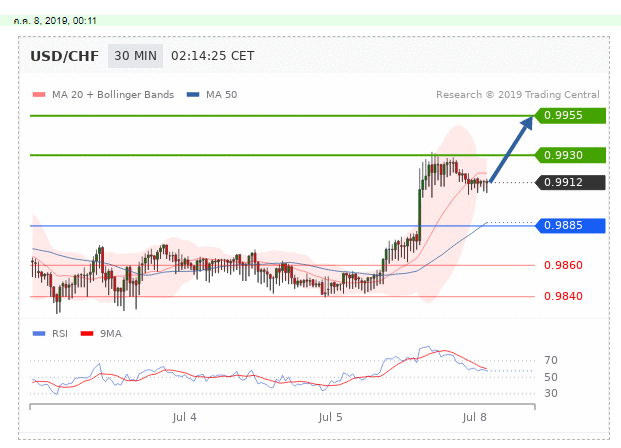Image resolution: width=621 pixels, height=448 pixels.
Task: Click the 0.9885 pivot price tag
Action: 570,225
